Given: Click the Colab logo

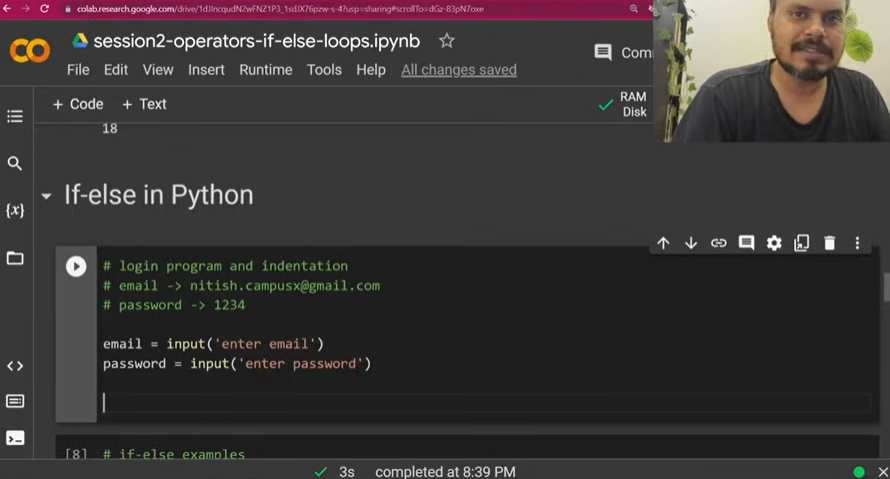Looking at the screenshot, I should point(30,51).
